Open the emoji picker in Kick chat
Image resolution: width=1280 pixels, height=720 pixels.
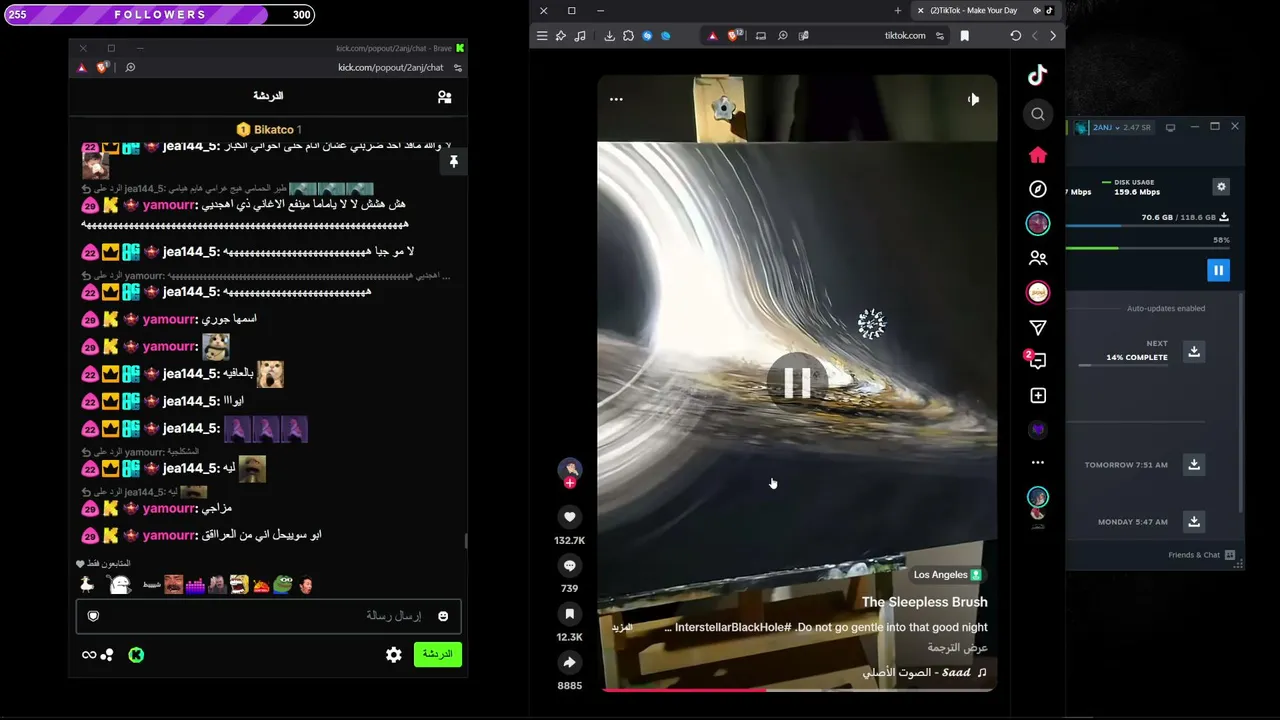point(443,616)
